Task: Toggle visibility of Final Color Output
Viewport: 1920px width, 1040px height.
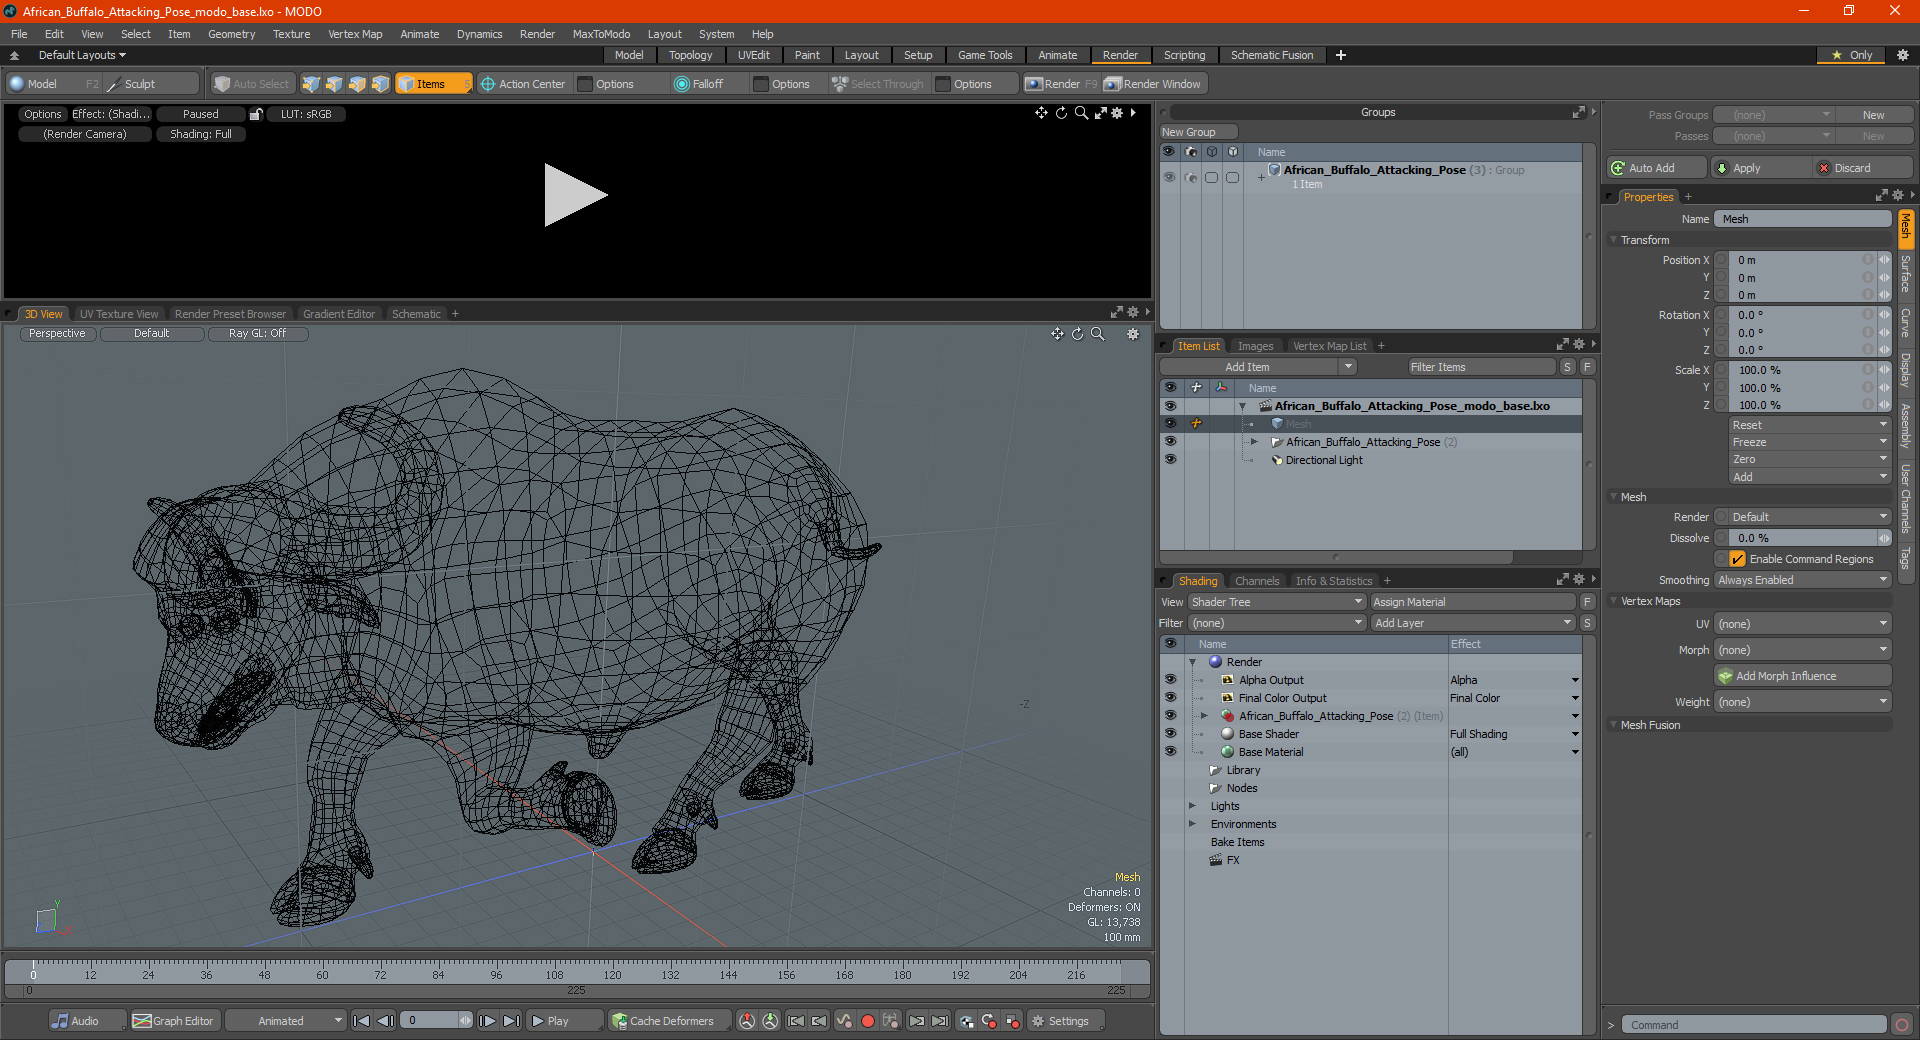Action: pyautogui.click(x=1170, y=698)
